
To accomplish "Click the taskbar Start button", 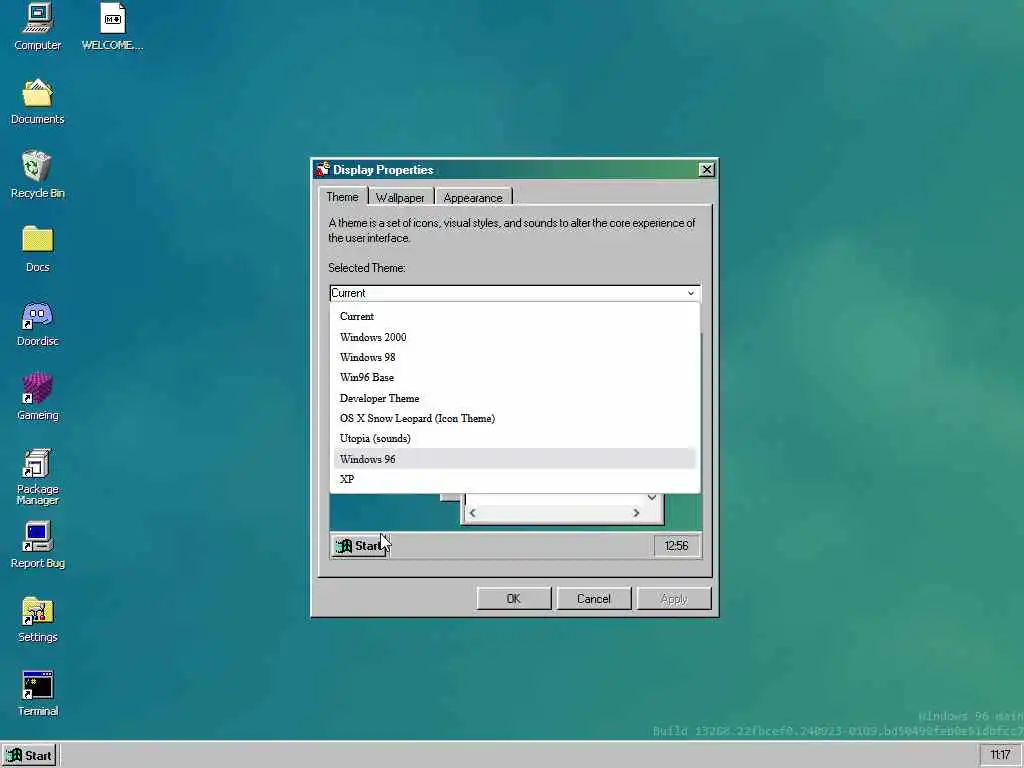I will pos(29,756).
